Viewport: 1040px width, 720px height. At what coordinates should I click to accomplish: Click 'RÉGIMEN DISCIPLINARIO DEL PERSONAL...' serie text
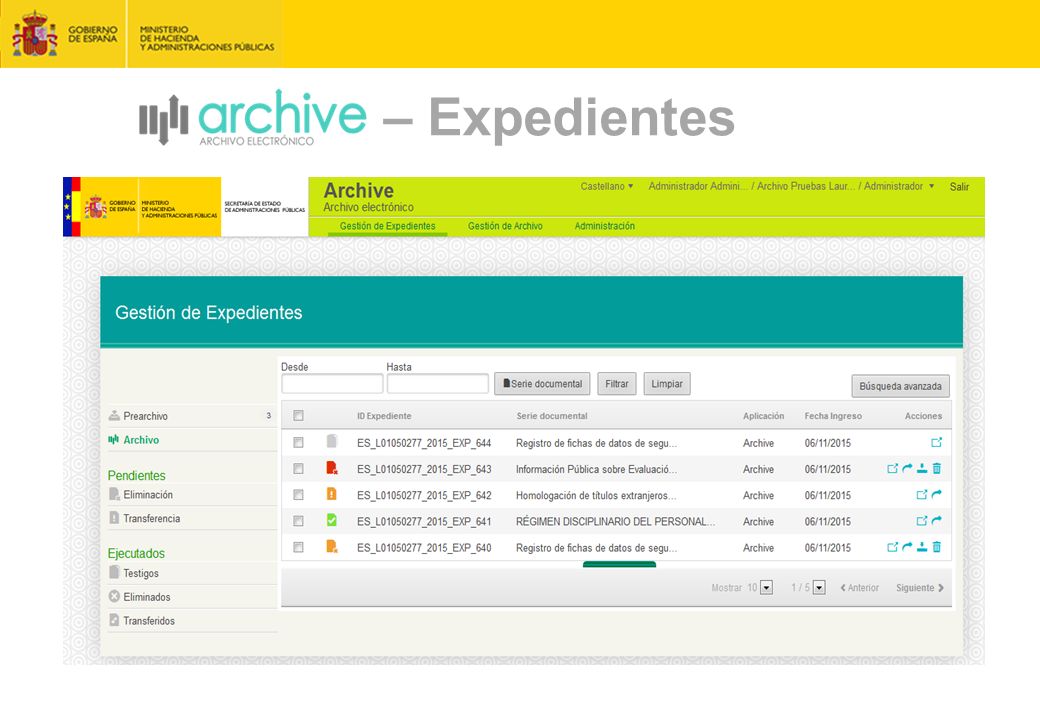pyautogui.click(x=616, y=522)
